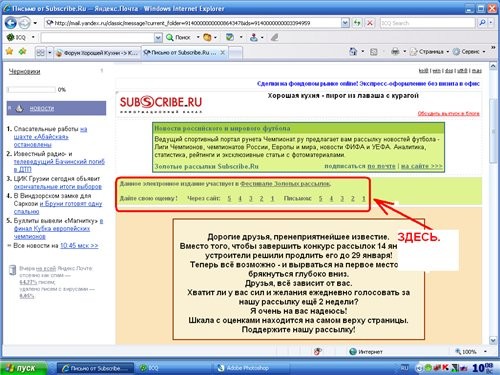The width and height of the screenshot is (500, 375).
Task: Open the Поиск button dropdown arrow
Action: pos(198,37)
